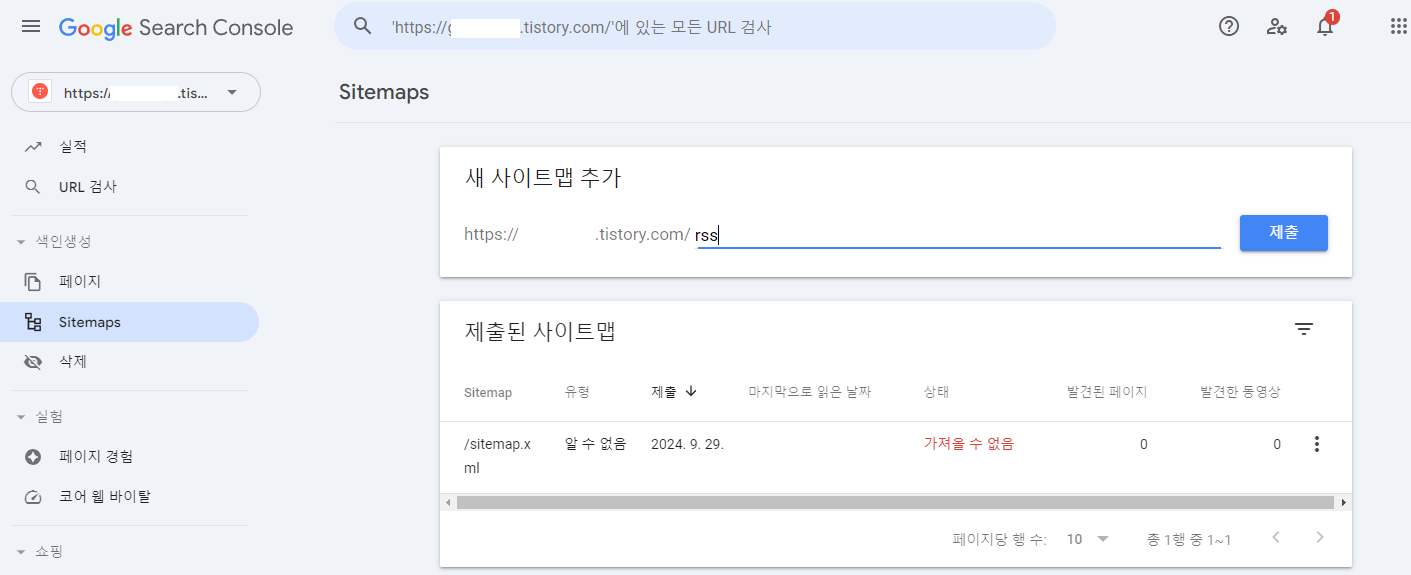Click the 새 사이트맵 추가 heading

543,178
